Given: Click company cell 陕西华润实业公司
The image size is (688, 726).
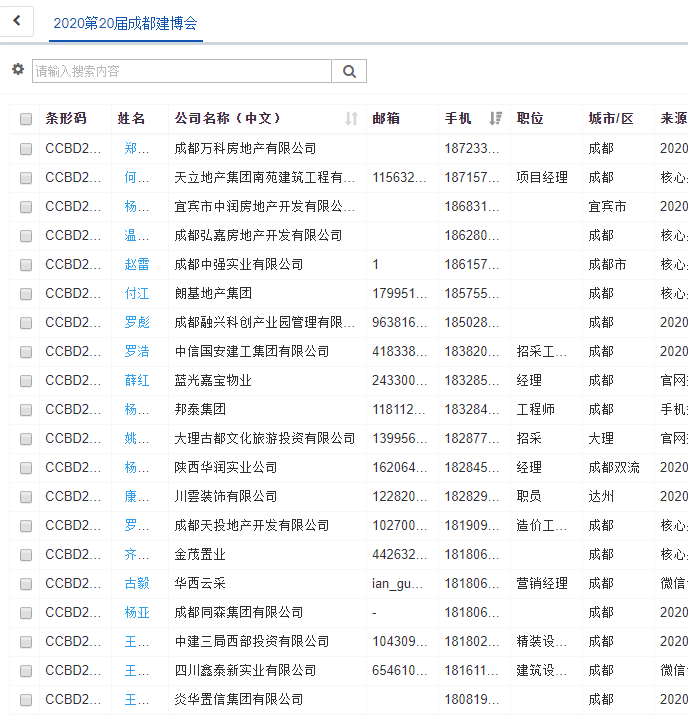Looking at the screenshot, I should click(x=226, y=468).
